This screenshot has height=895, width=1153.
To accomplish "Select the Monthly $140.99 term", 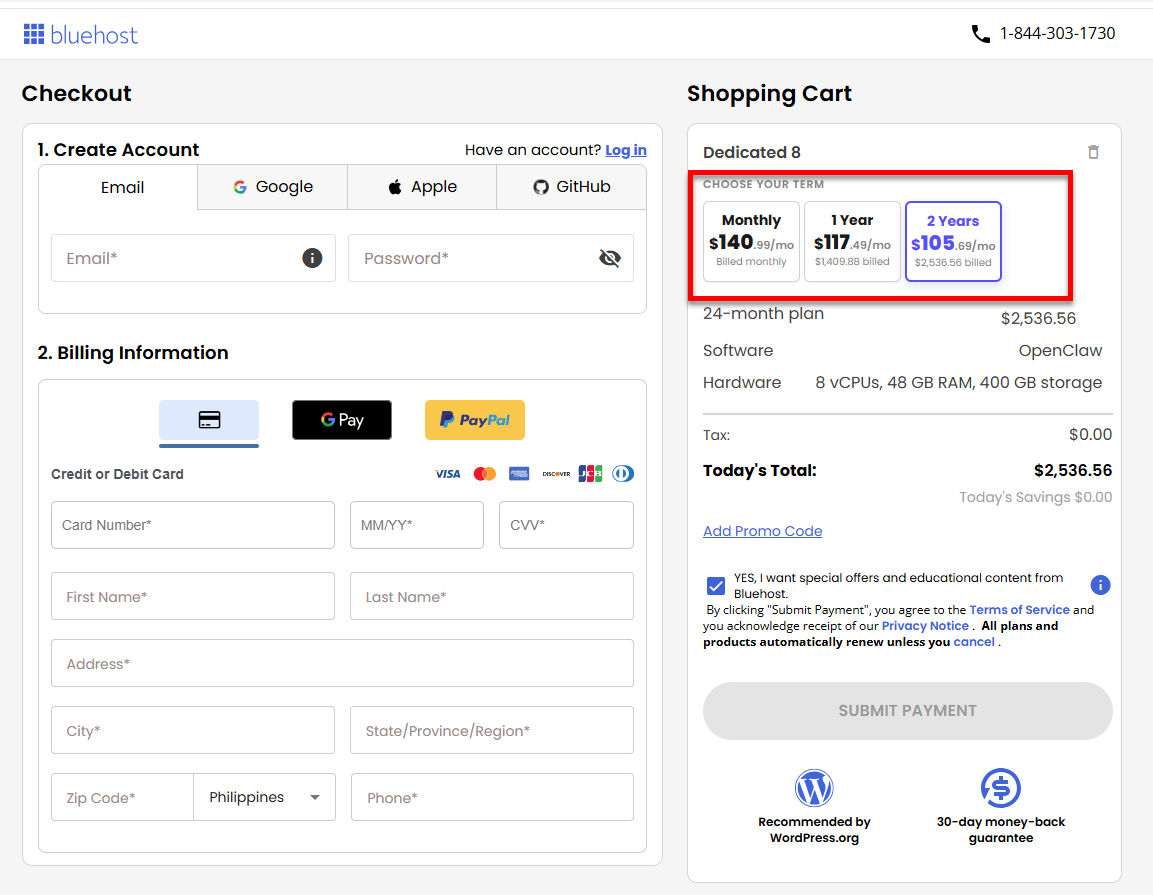I will point(752,241).
